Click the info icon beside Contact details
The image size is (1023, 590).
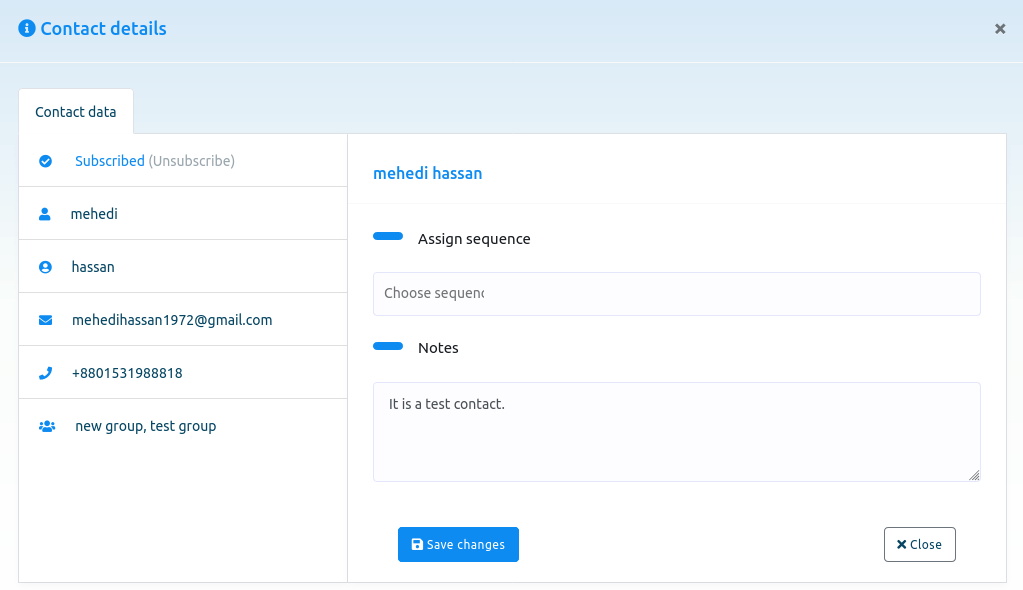pyautogui.click(x=27, y=29)
